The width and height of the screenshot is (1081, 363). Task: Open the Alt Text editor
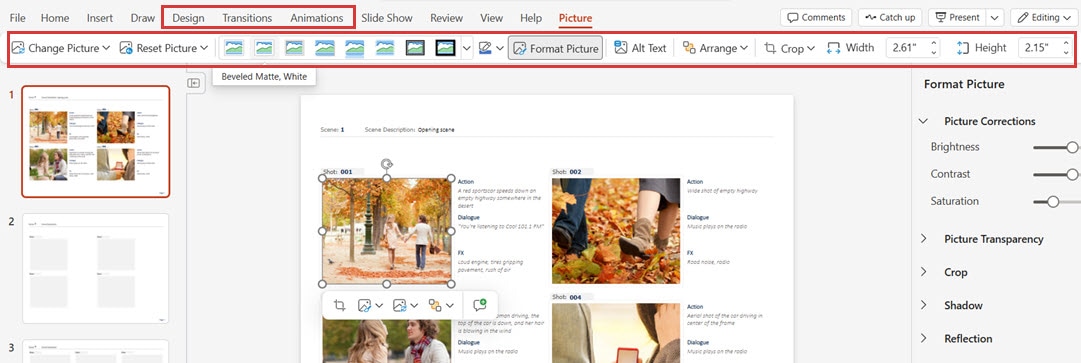click(640, 48)
